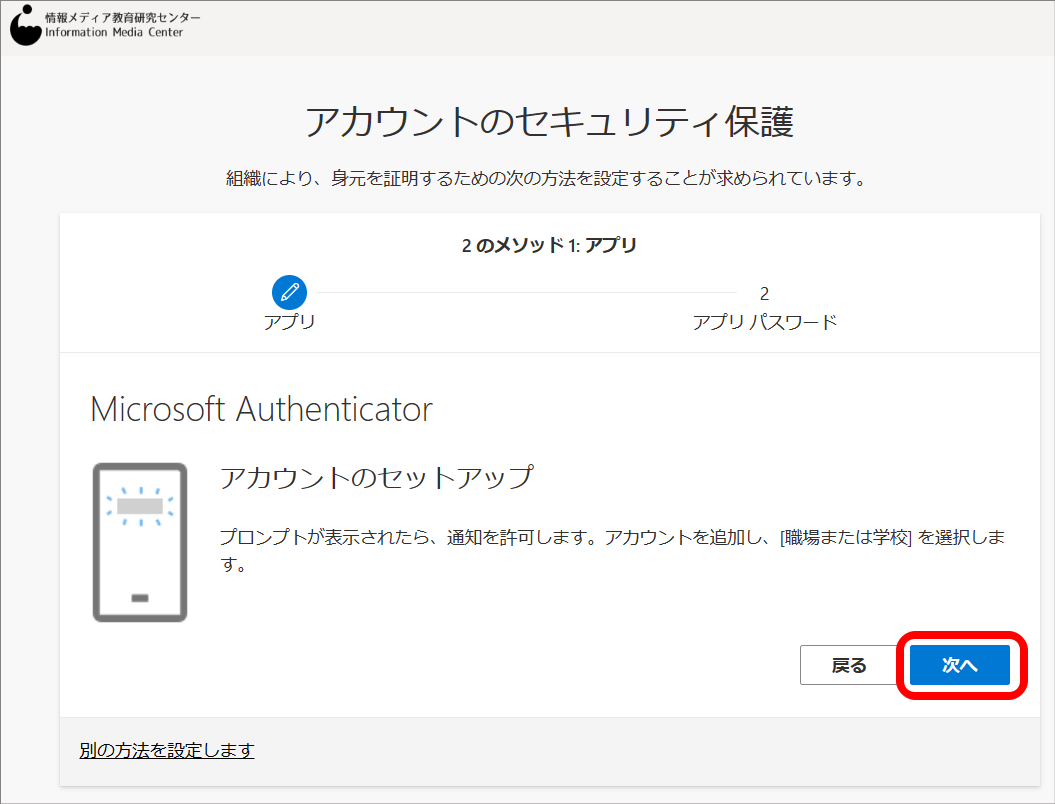Click the アプリ step label

(x=289, y=322)
